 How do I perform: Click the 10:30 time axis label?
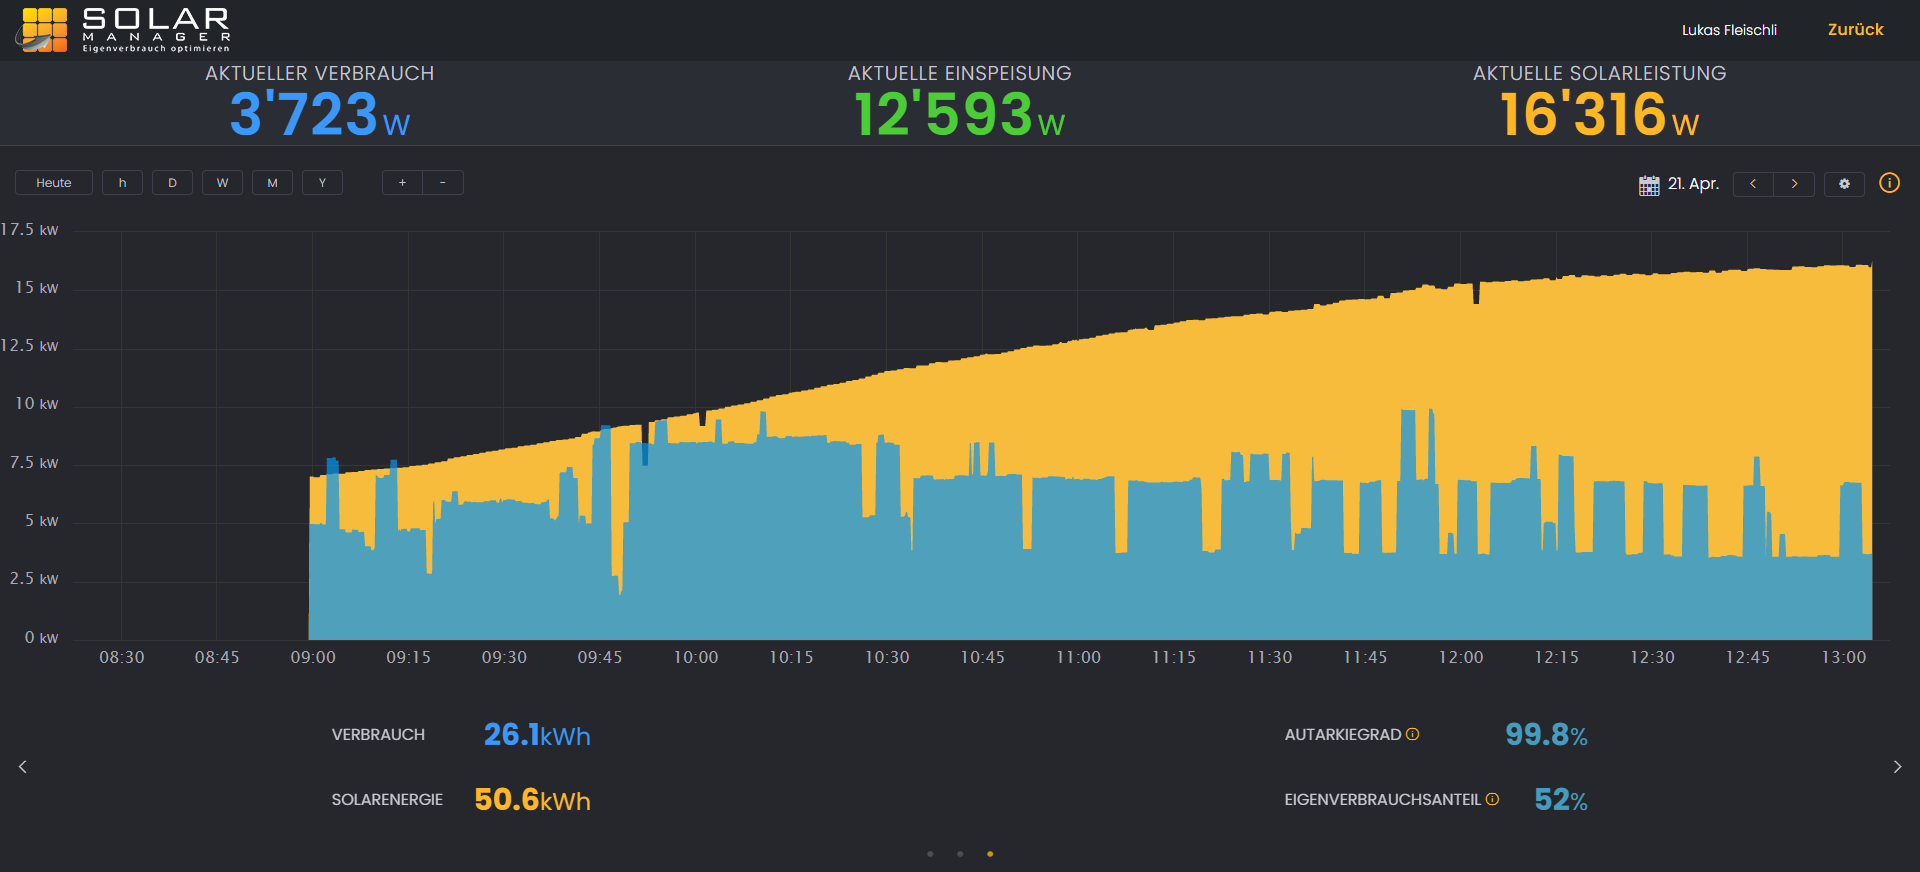(887, 657)
